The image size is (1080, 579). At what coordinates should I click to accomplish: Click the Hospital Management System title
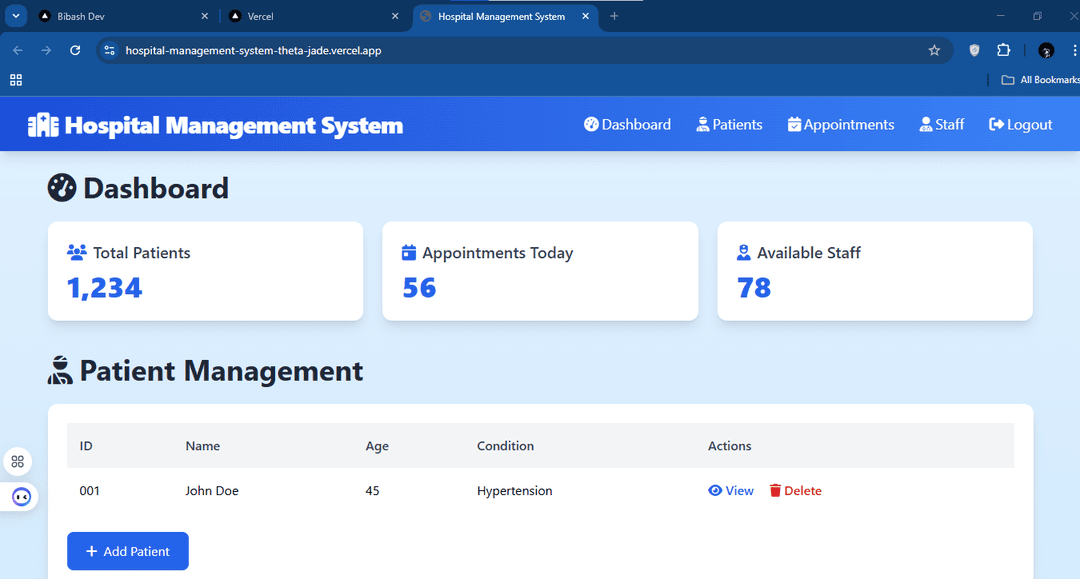pos(233,125)
